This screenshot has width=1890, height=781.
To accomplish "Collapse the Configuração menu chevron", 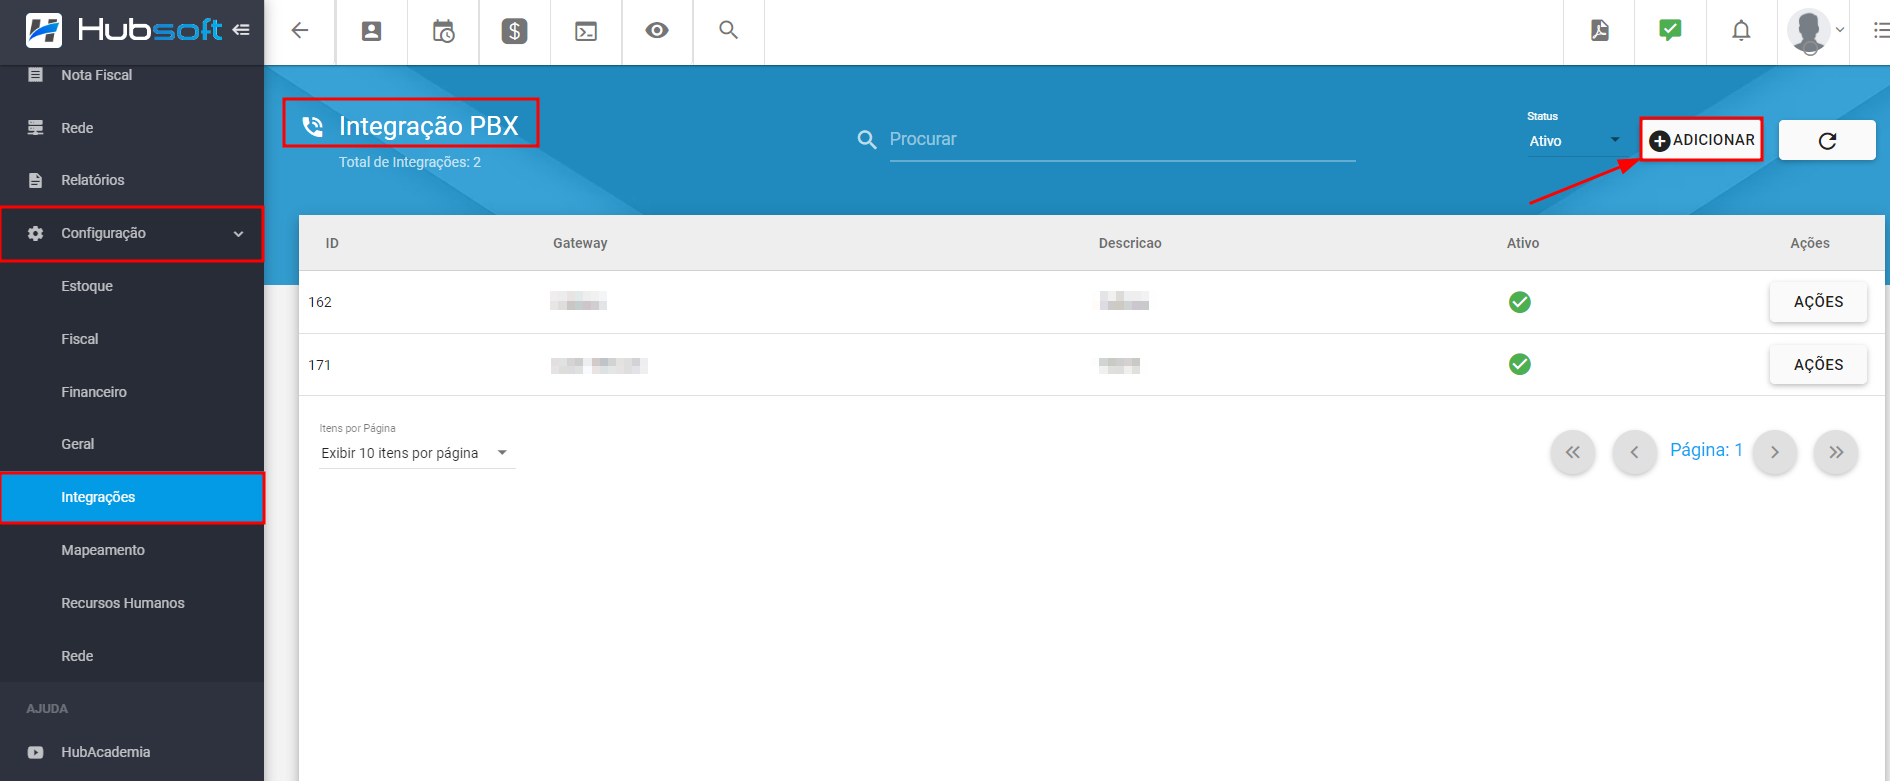I will (238, 234).
